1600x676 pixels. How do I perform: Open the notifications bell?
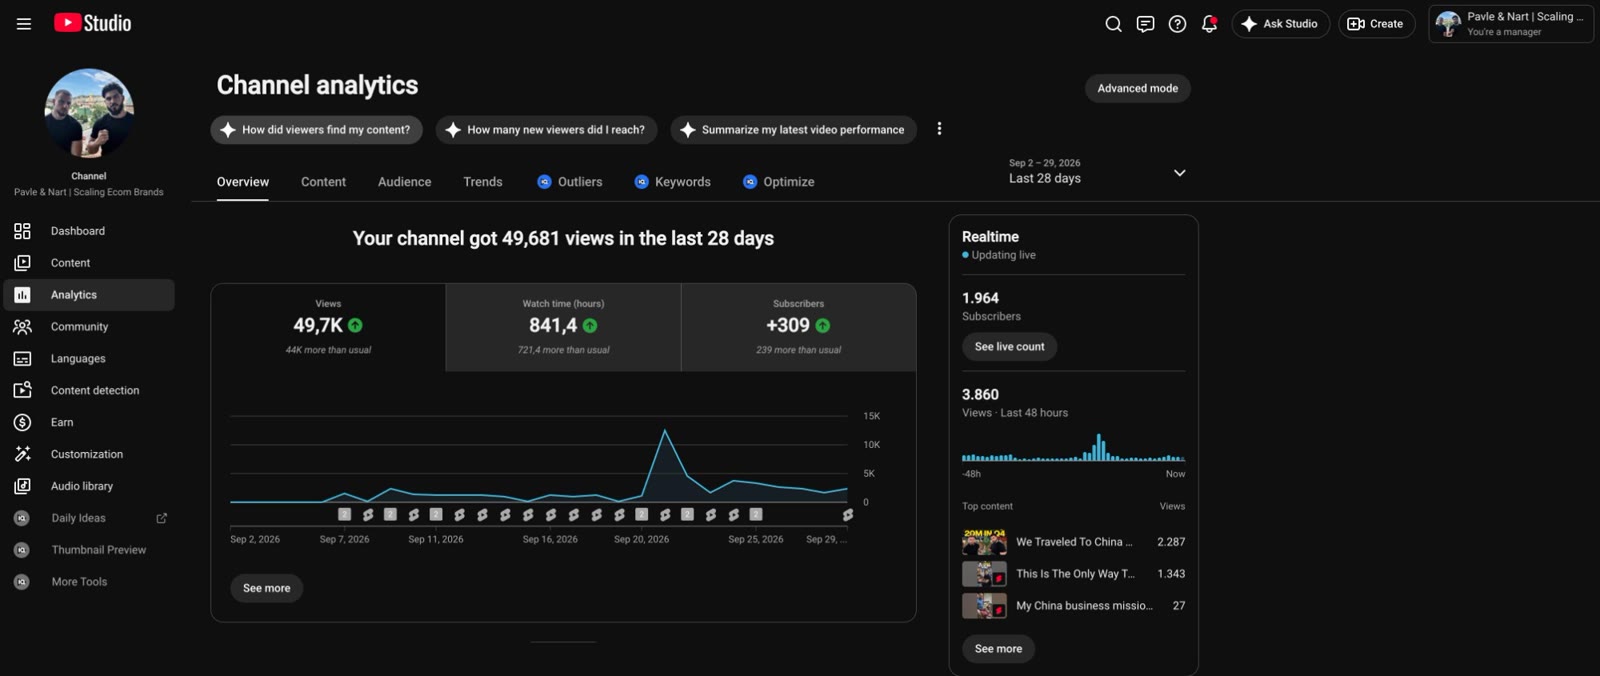click(1209, 24)
